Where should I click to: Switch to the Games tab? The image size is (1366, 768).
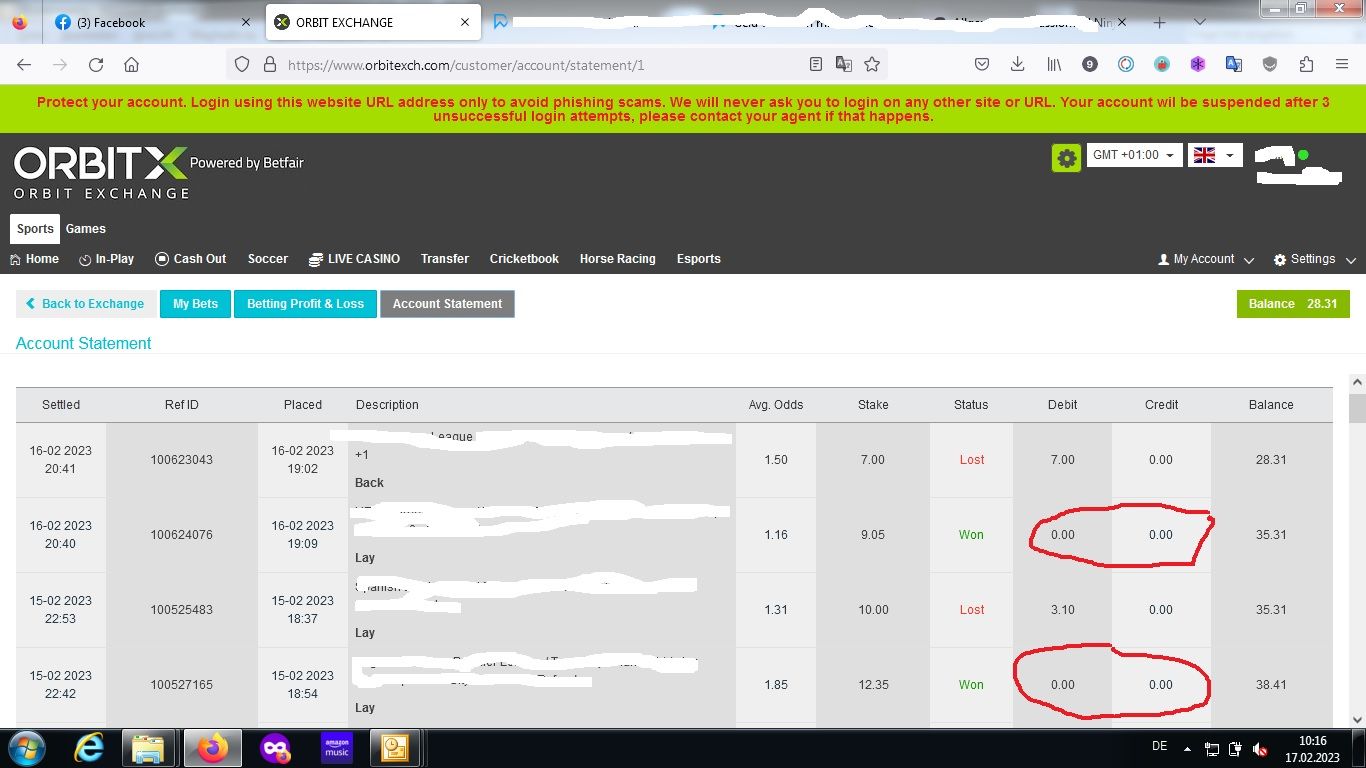click(x=86, y=229)
